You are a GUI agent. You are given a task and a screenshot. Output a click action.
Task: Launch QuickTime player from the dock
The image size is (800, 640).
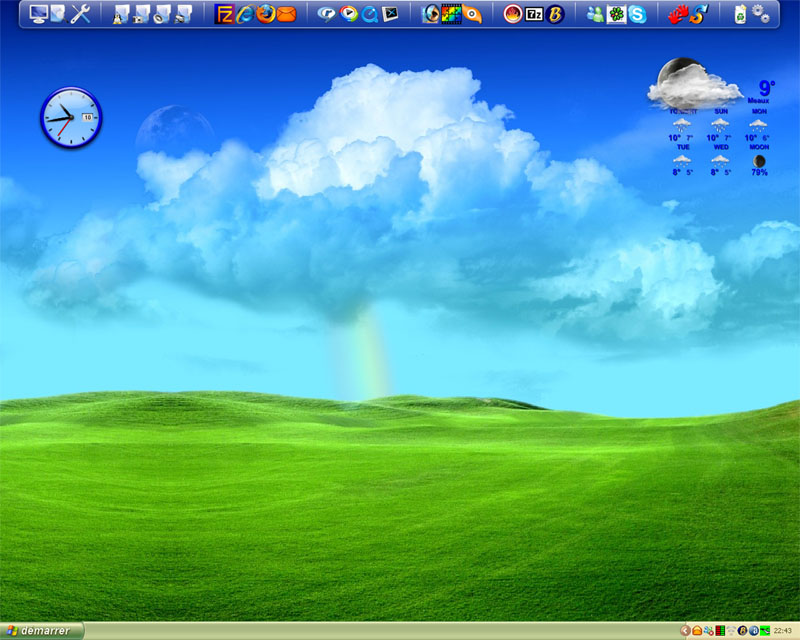tap(369, 14)
